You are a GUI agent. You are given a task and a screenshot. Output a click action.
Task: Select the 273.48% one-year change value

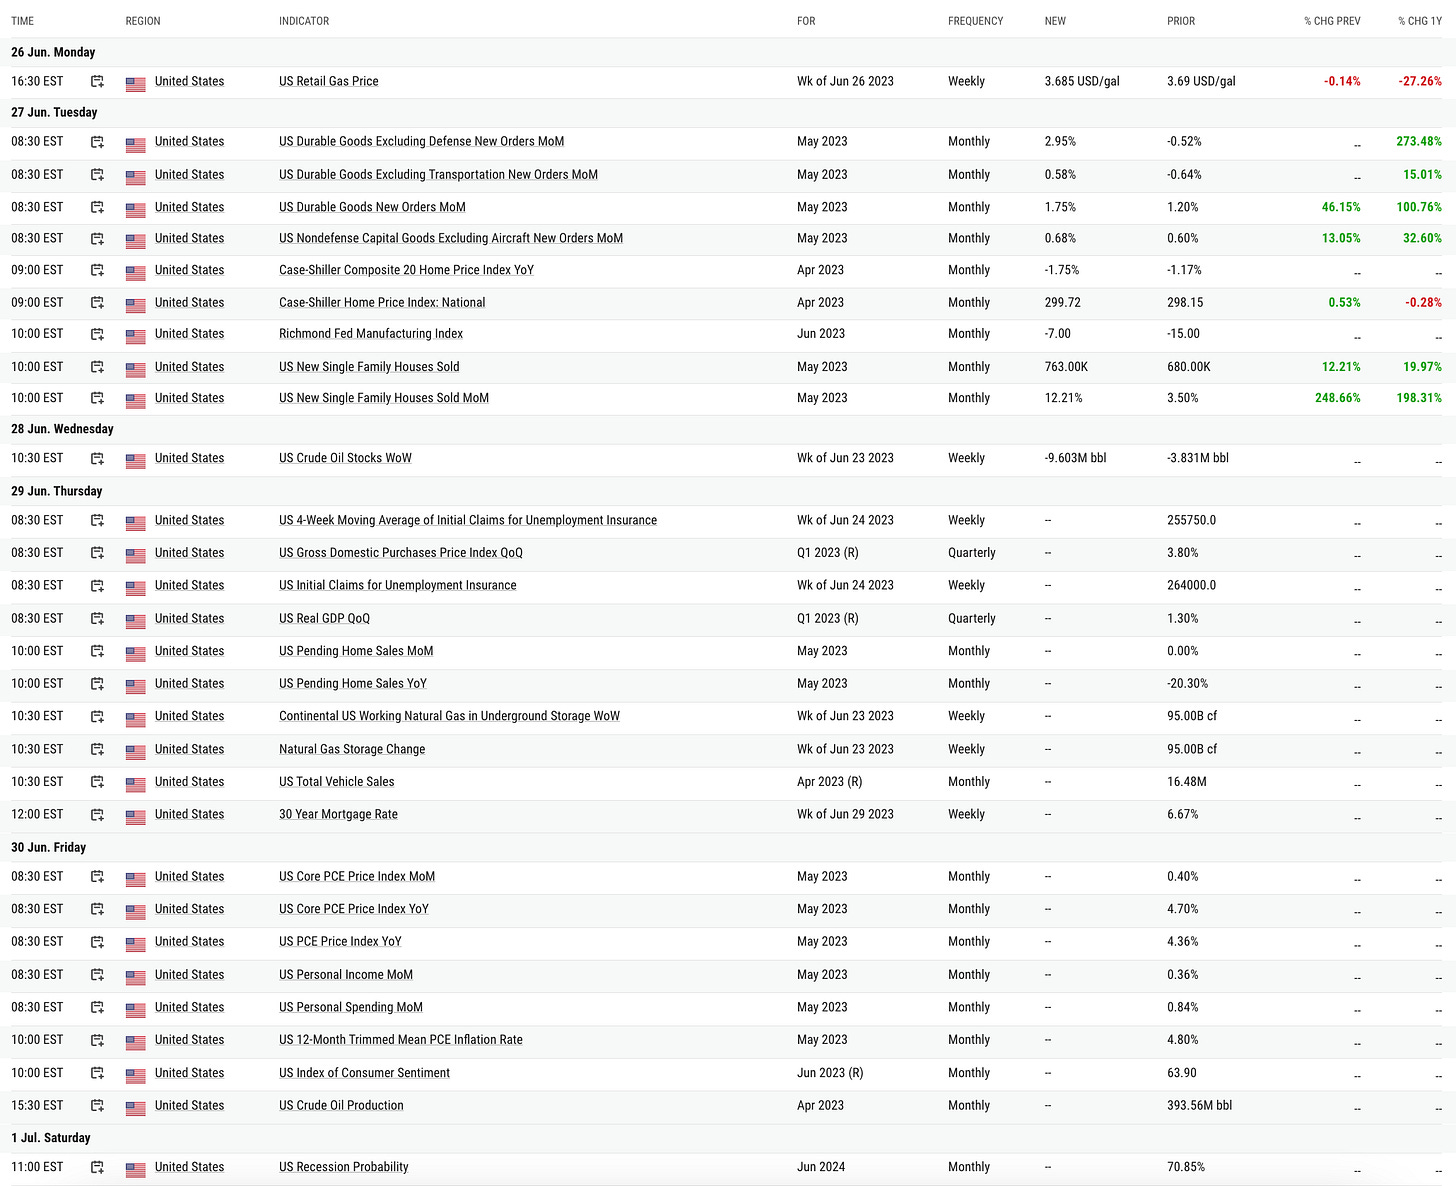pos(1419,142)
